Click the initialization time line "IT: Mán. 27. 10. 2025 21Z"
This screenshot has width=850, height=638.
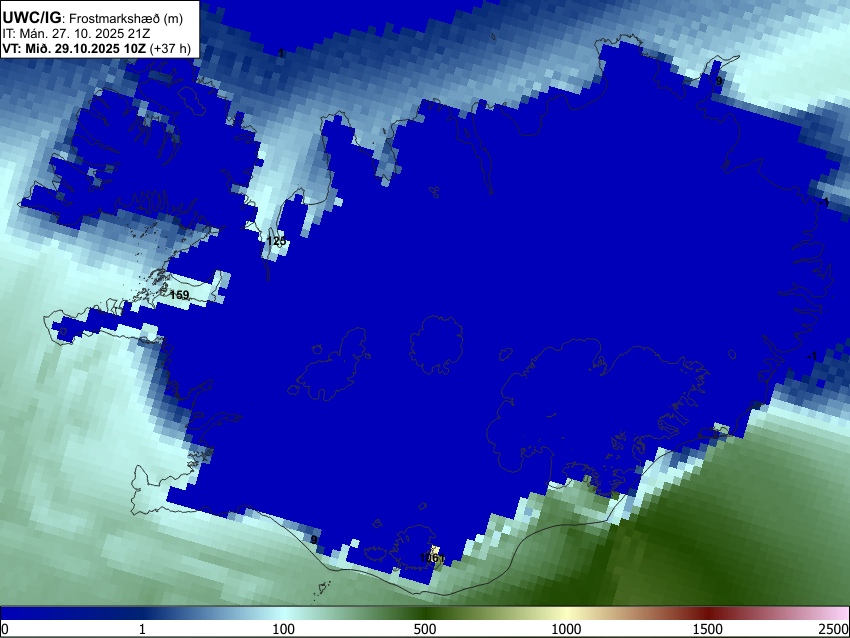click(76, 34)
